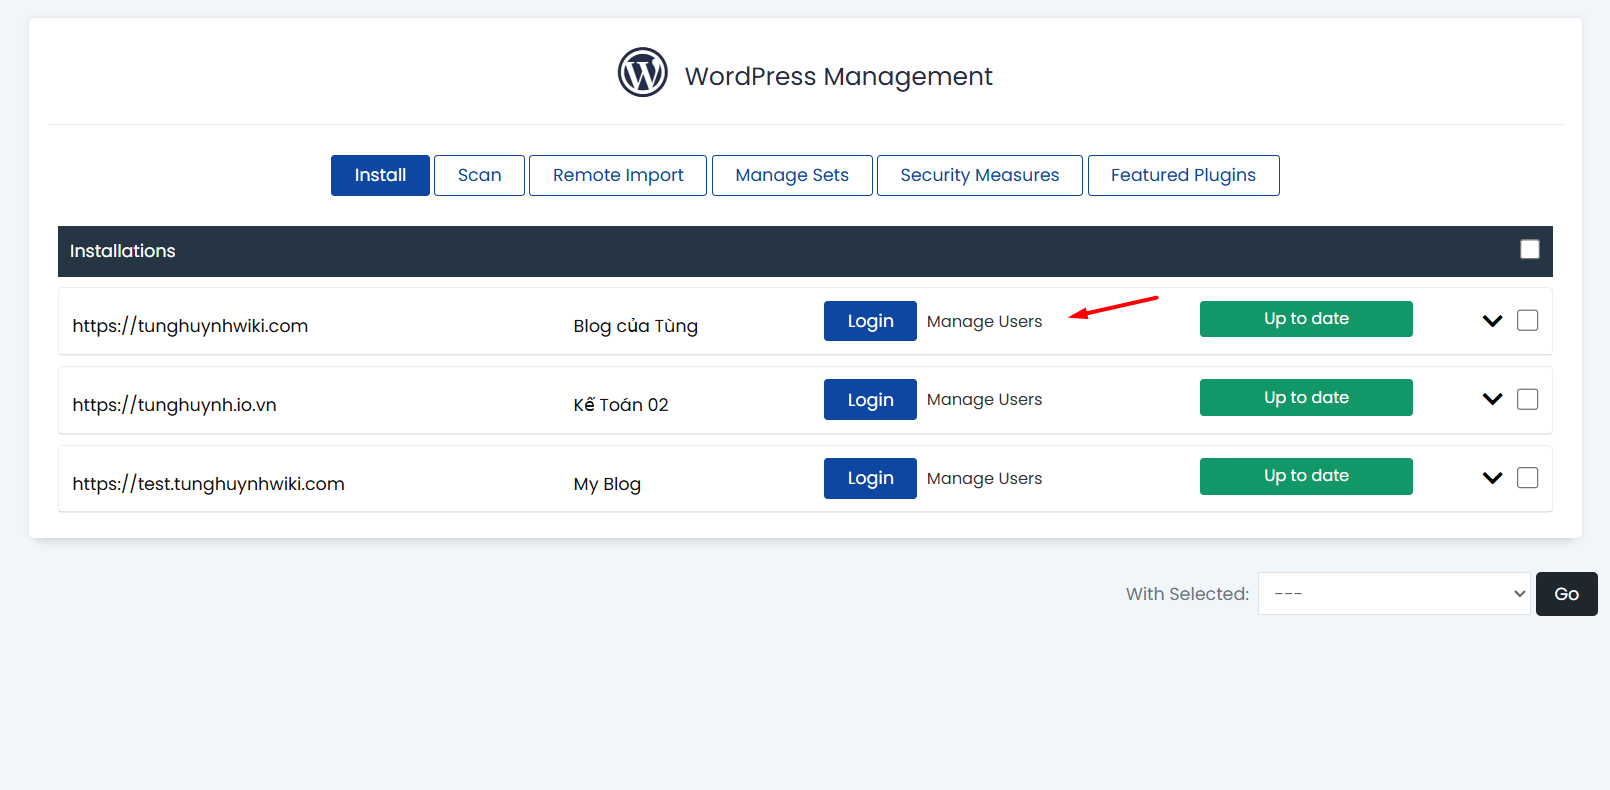1610x790 pixels.
Task: Click the https://tunghuynhwiki.com URL
Action: (190, 326)
